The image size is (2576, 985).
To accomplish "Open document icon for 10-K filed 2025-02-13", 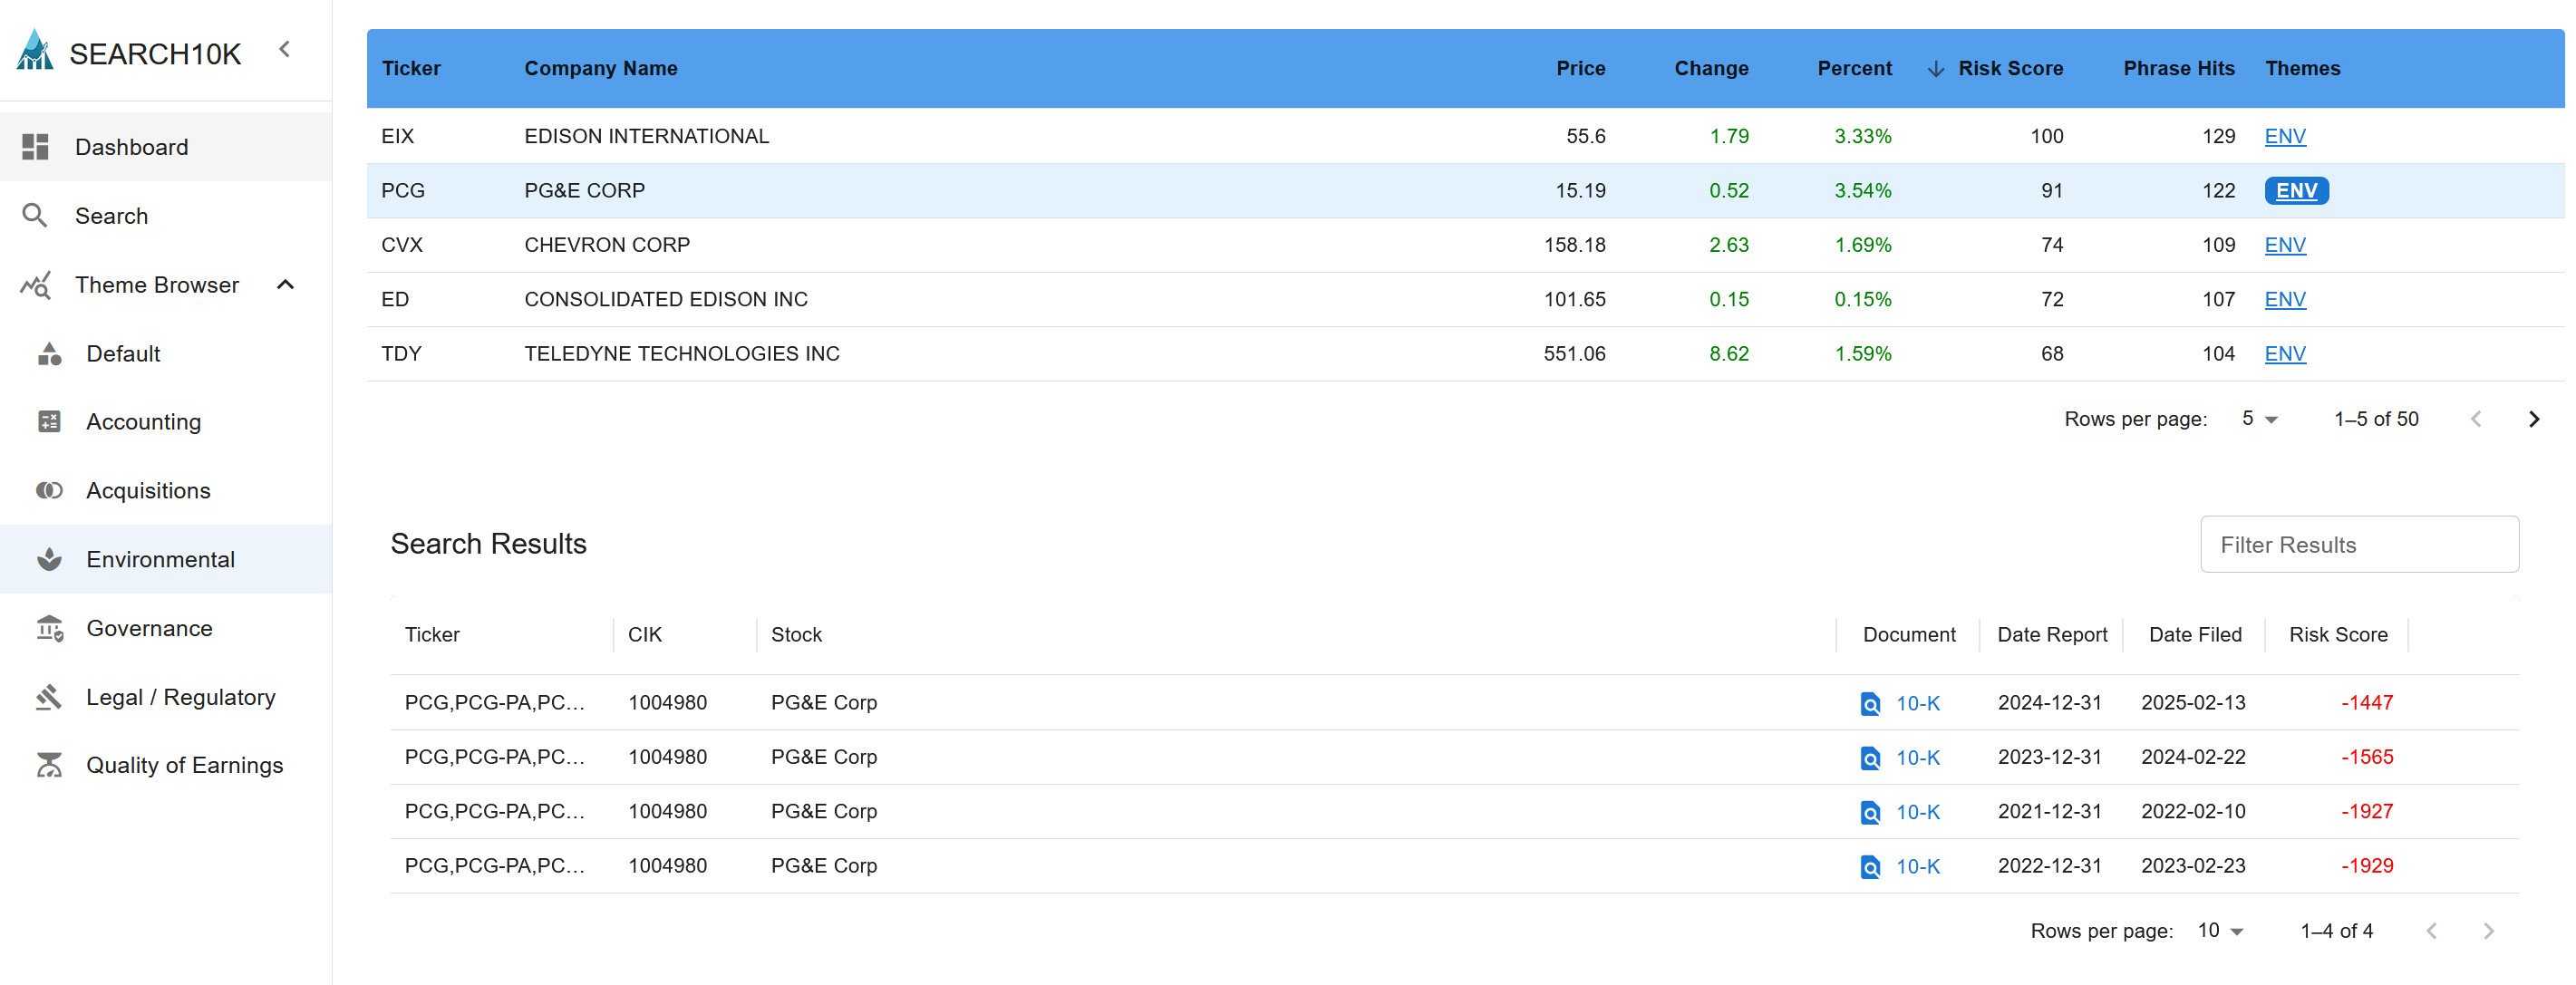I will click(1870, 704).
